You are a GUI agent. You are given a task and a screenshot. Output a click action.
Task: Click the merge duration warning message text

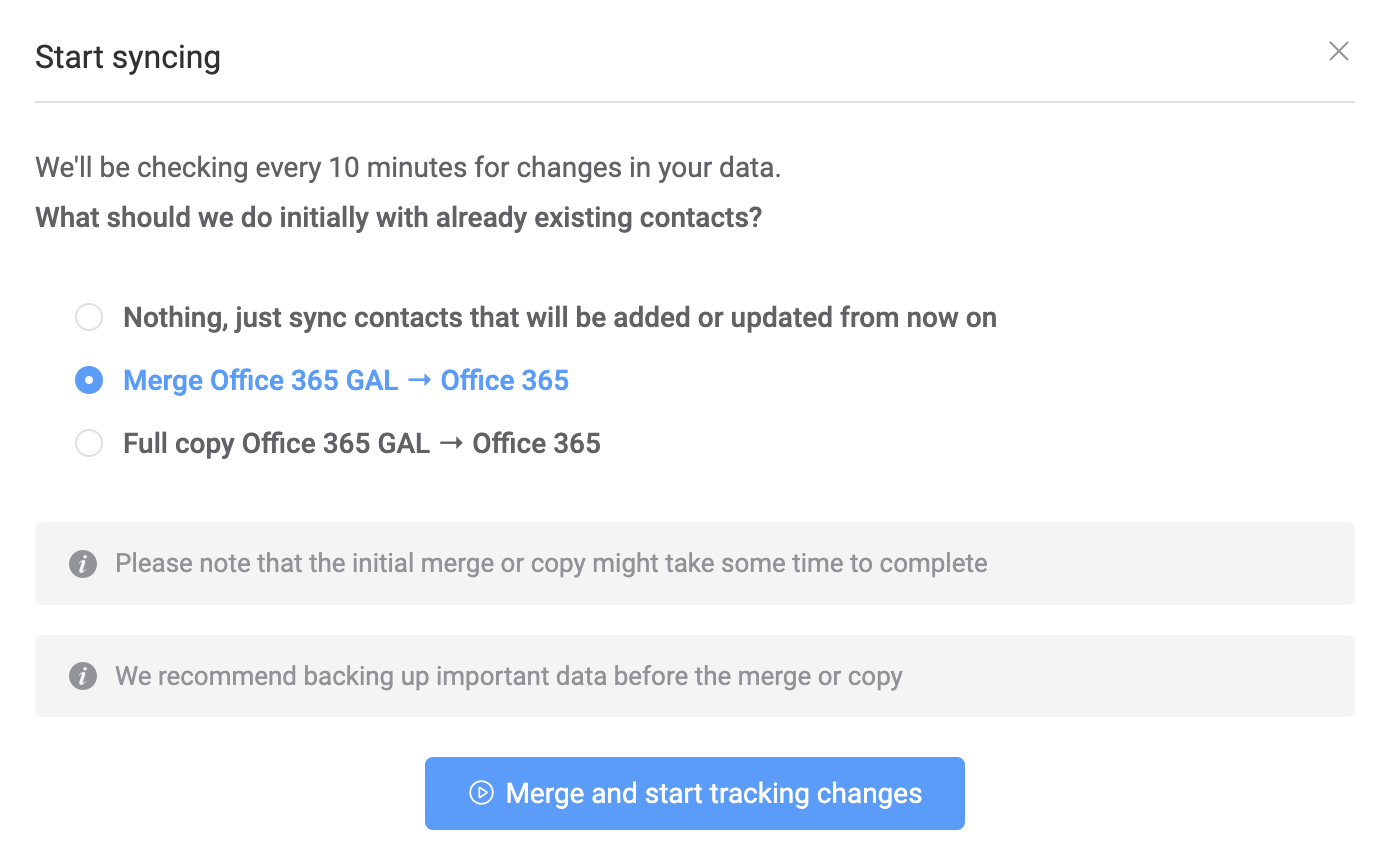click(549, 563)
